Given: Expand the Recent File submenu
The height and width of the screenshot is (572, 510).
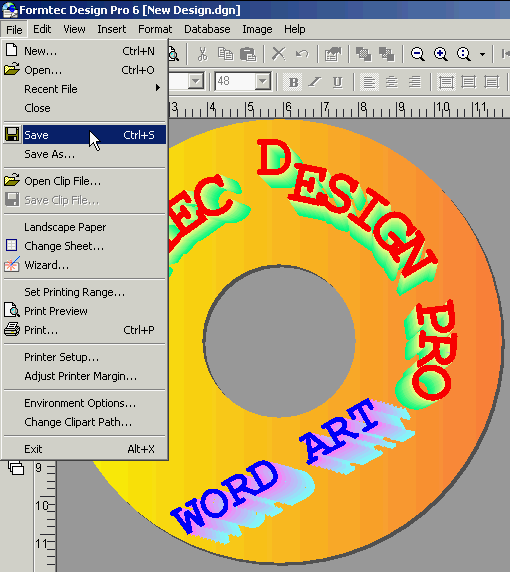Looking at the screenshot, I should pos(85,89).
